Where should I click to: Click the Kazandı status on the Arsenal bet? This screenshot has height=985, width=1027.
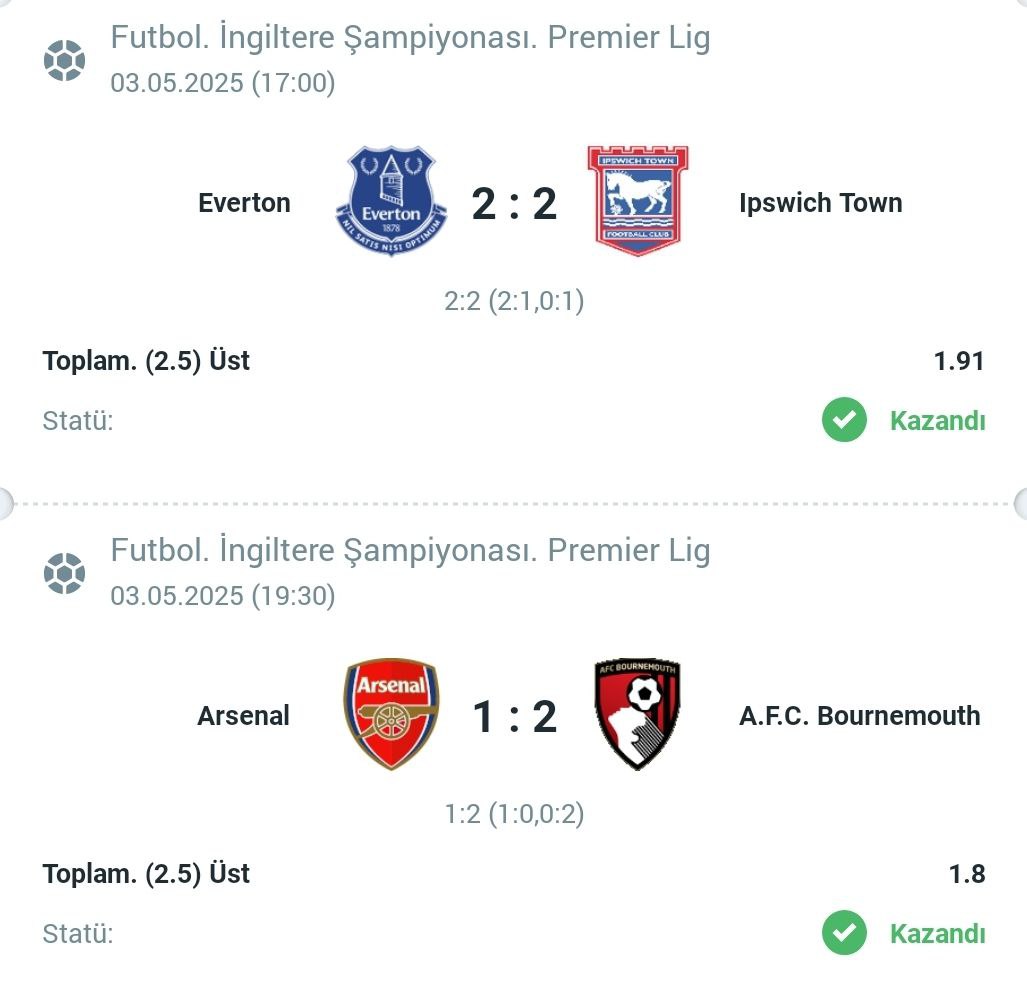tap(937, 933)
